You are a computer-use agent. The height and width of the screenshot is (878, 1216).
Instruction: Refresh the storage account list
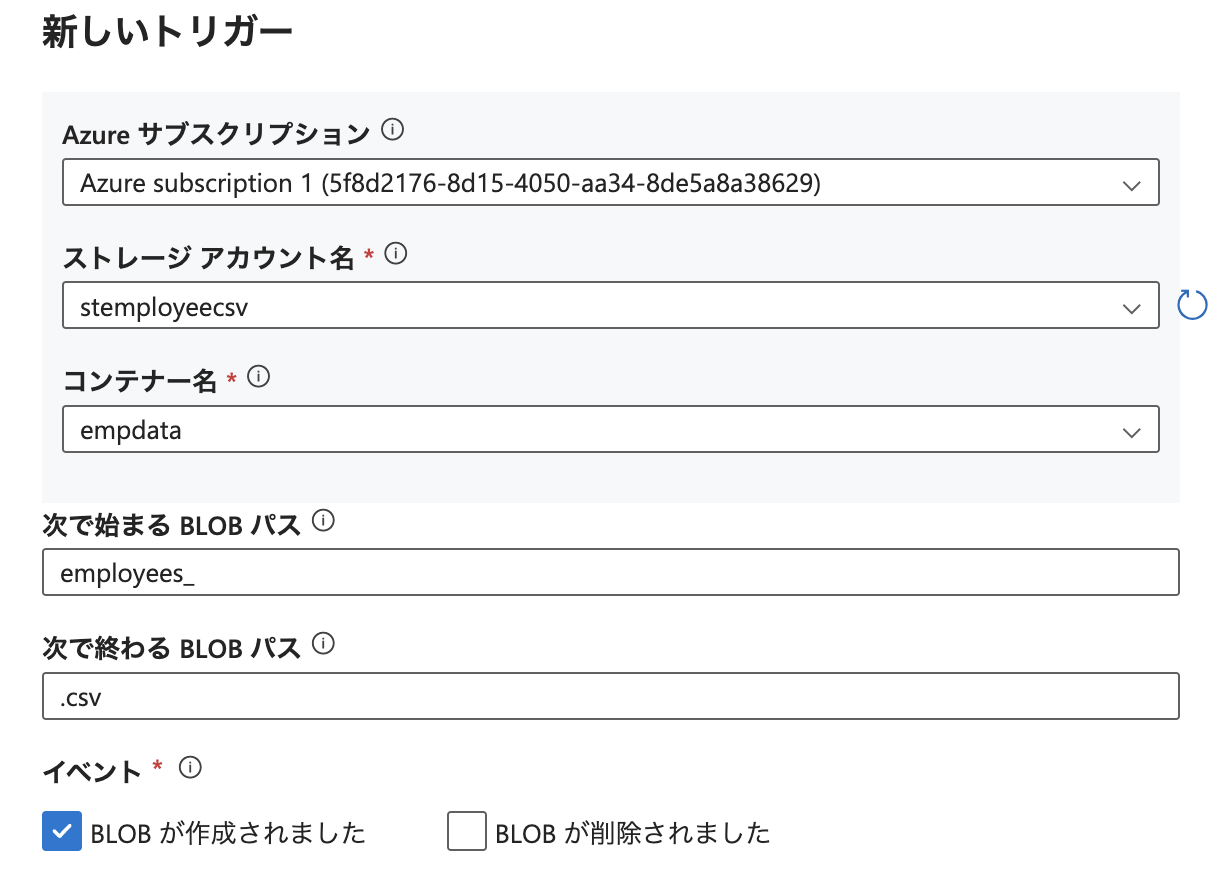[1192, 305]
